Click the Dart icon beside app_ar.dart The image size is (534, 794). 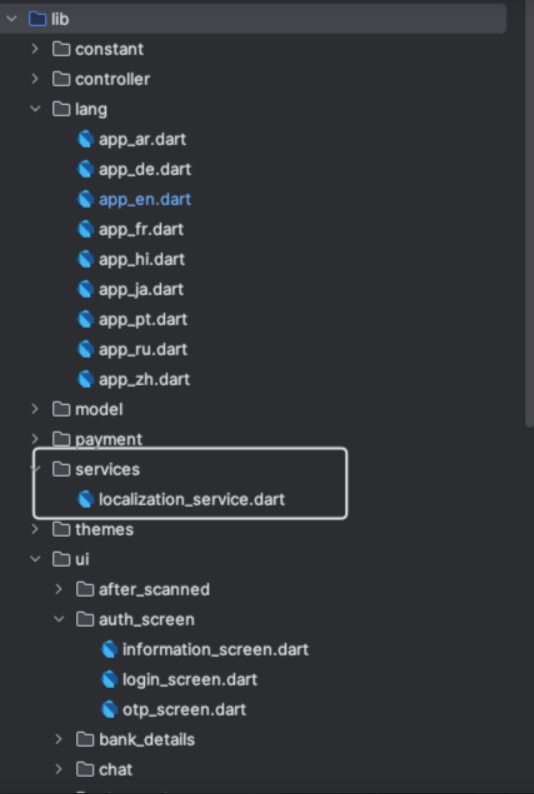pos(86,139)
